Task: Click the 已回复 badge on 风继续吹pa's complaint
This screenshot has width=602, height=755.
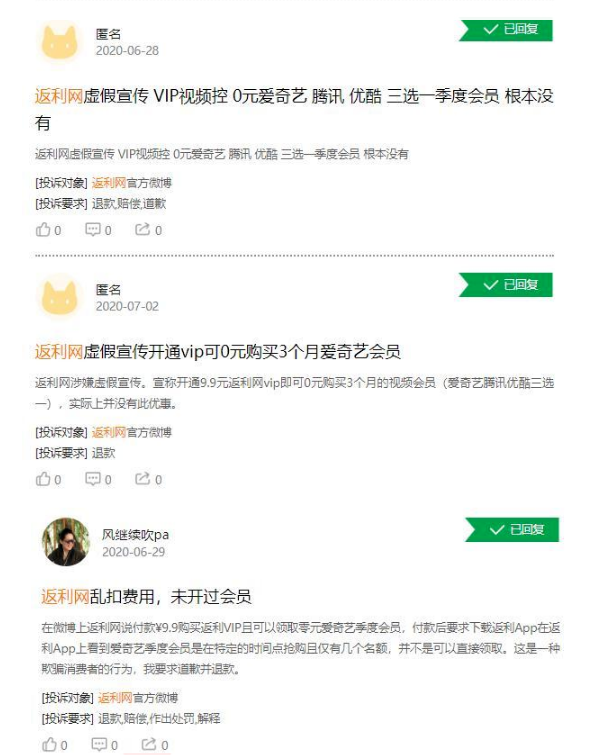Action: 512,530
